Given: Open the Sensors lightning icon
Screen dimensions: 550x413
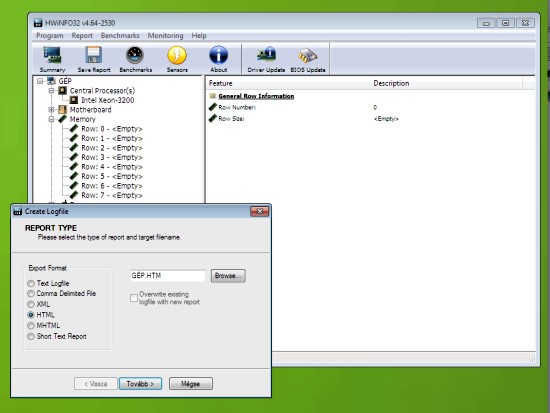Looking at the screenshot, I should pos(177,55).
